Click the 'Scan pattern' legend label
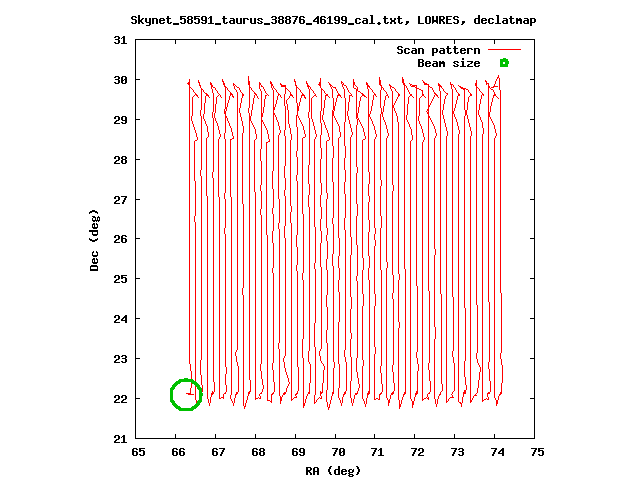 point(438,50)
